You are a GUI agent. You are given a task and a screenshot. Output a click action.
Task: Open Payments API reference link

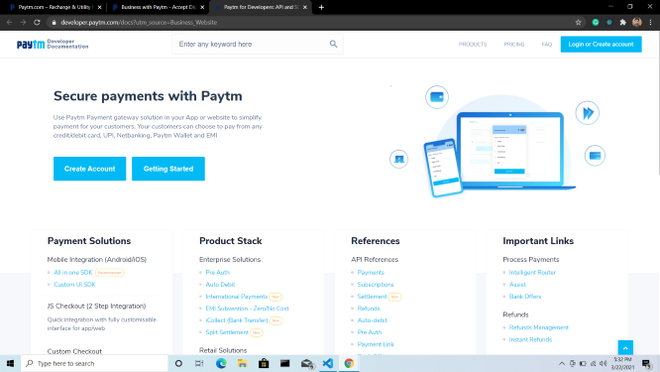[x=371, y=273]
